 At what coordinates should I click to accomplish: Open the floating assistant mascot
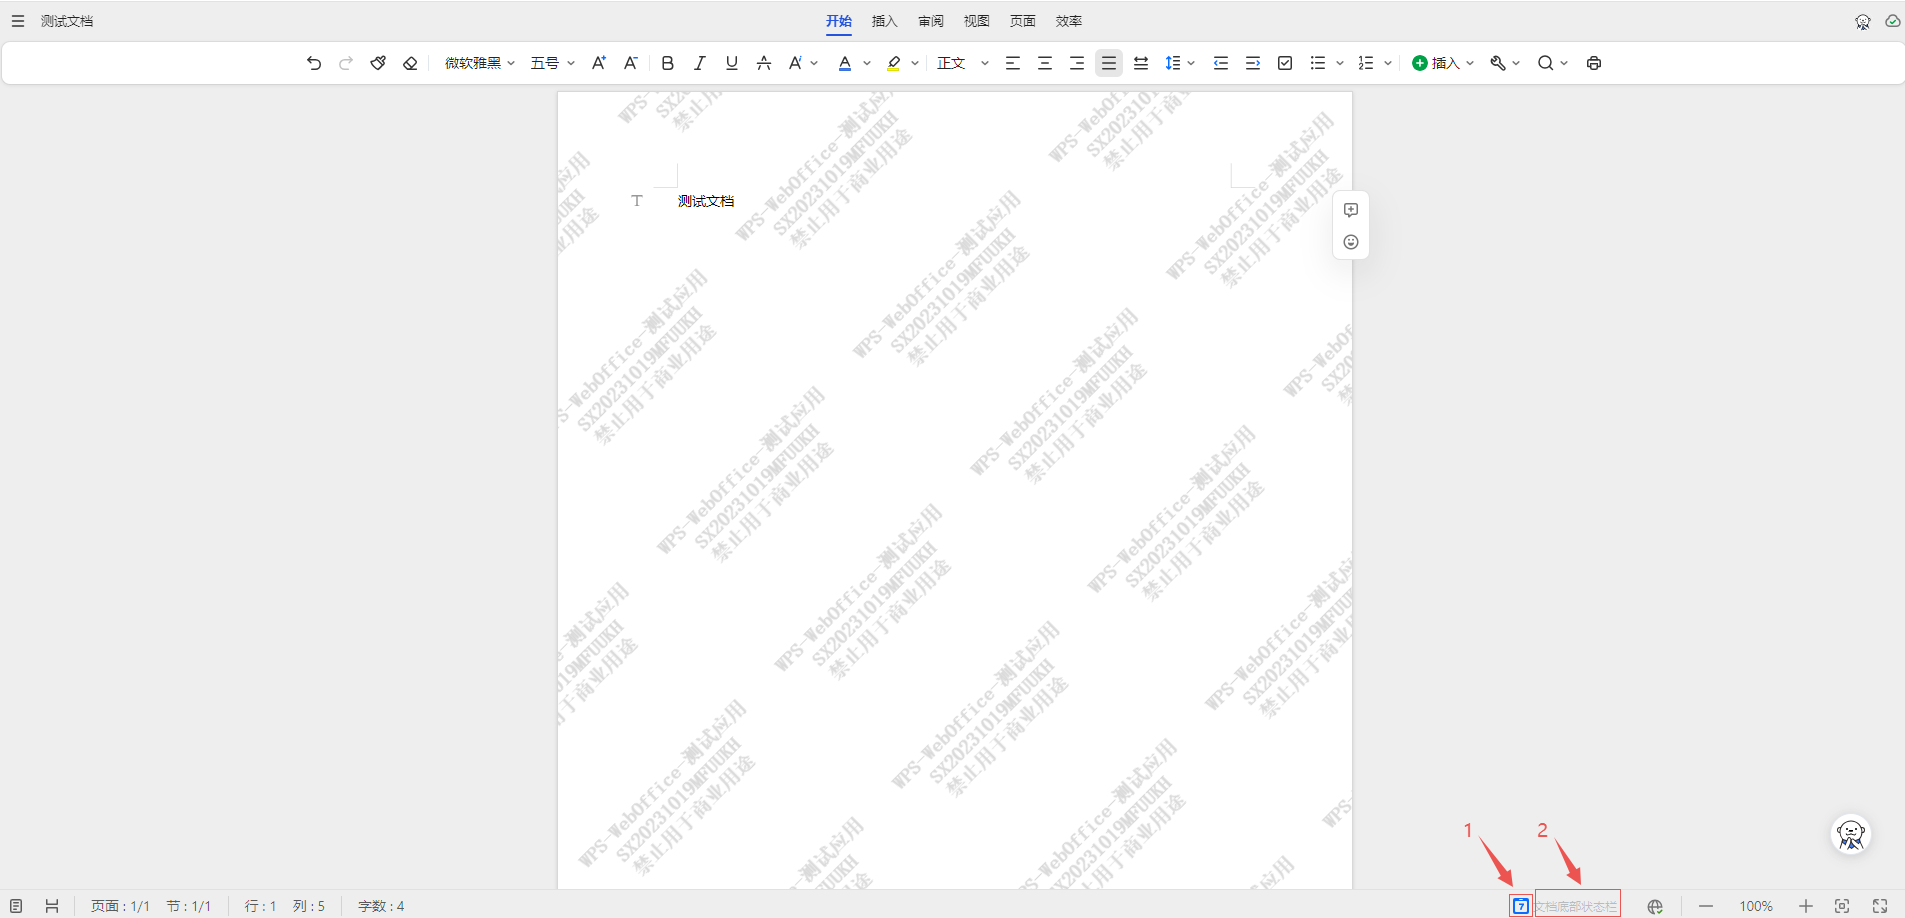[1851, 834]
